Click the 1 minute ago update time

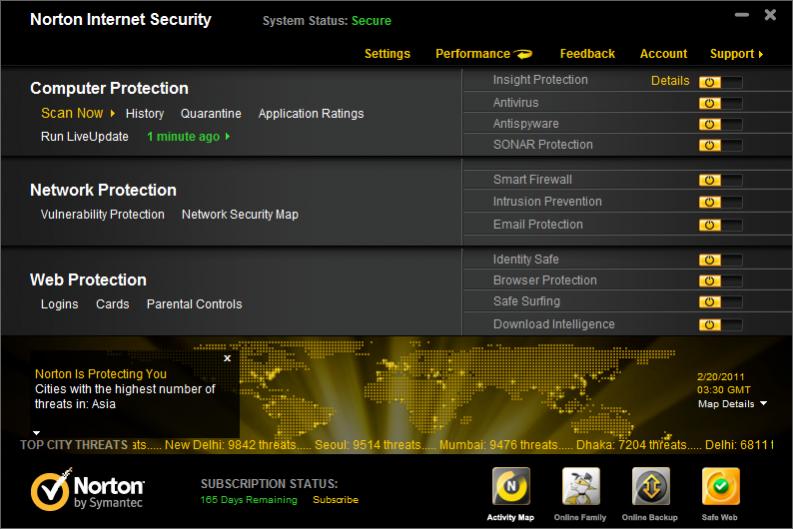point(184,137)
